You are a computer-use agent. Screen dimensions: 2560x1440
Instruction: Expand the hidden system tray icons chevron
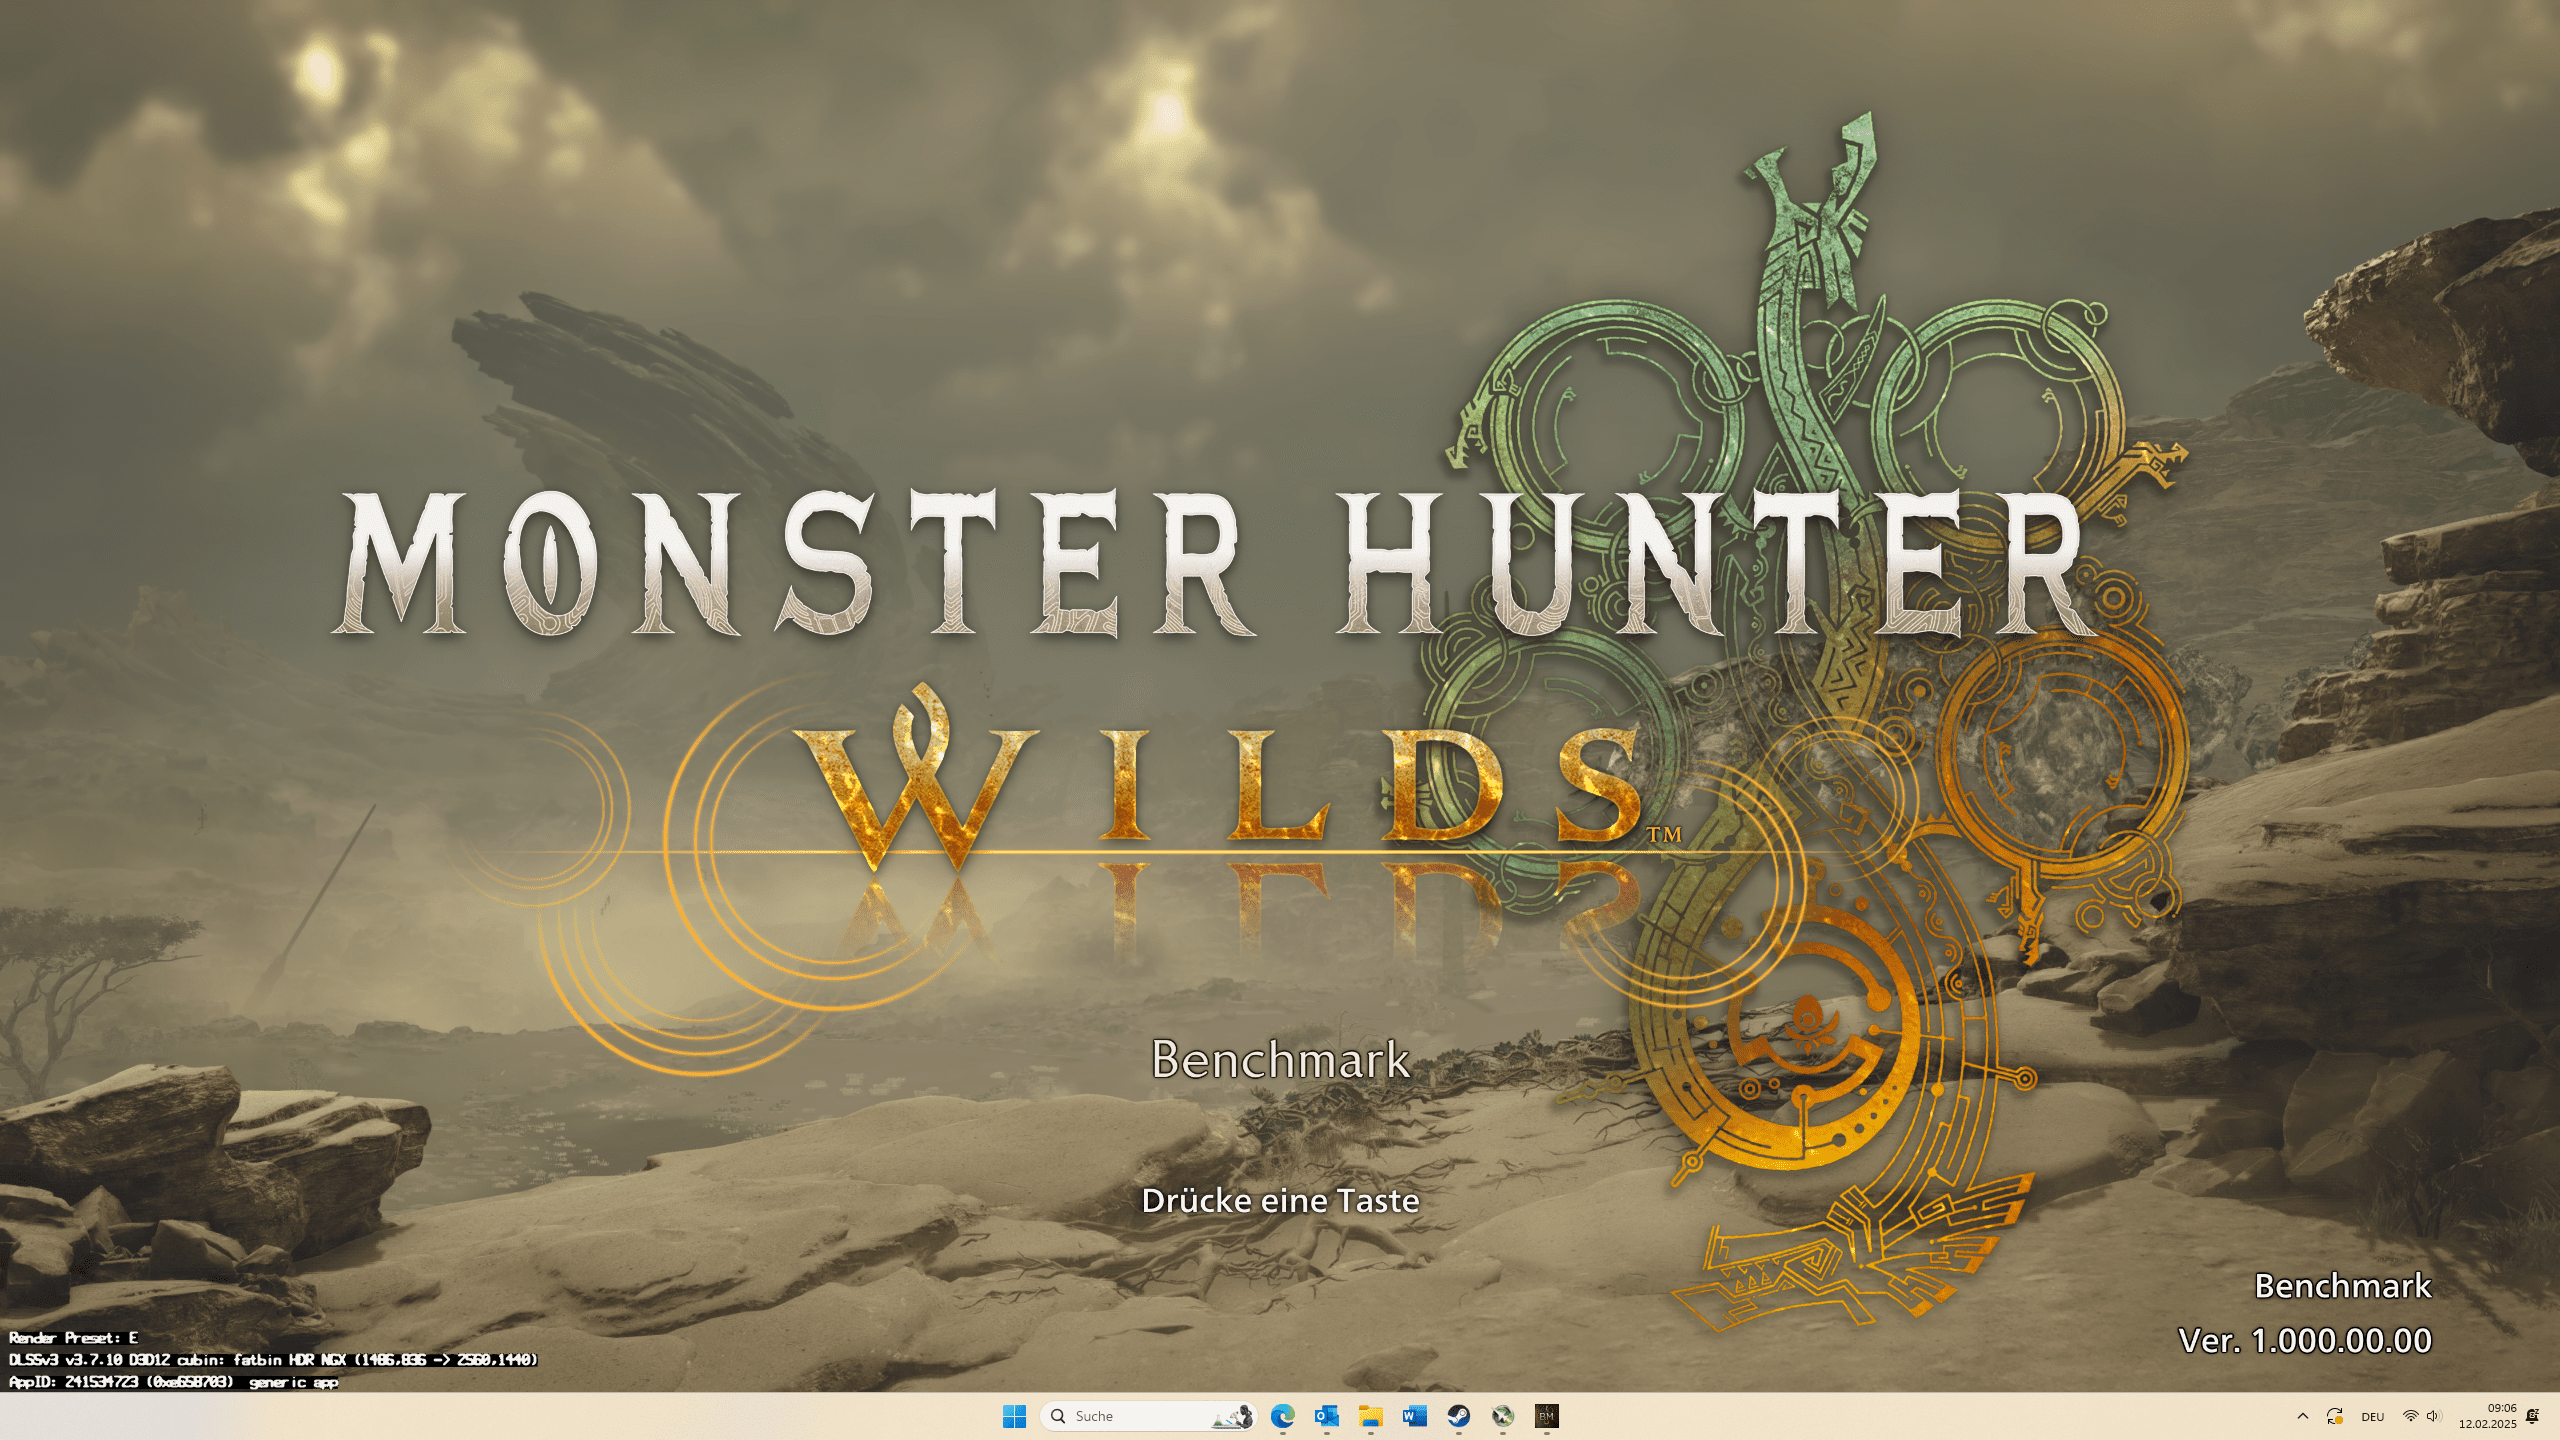click(2303, 1416)
